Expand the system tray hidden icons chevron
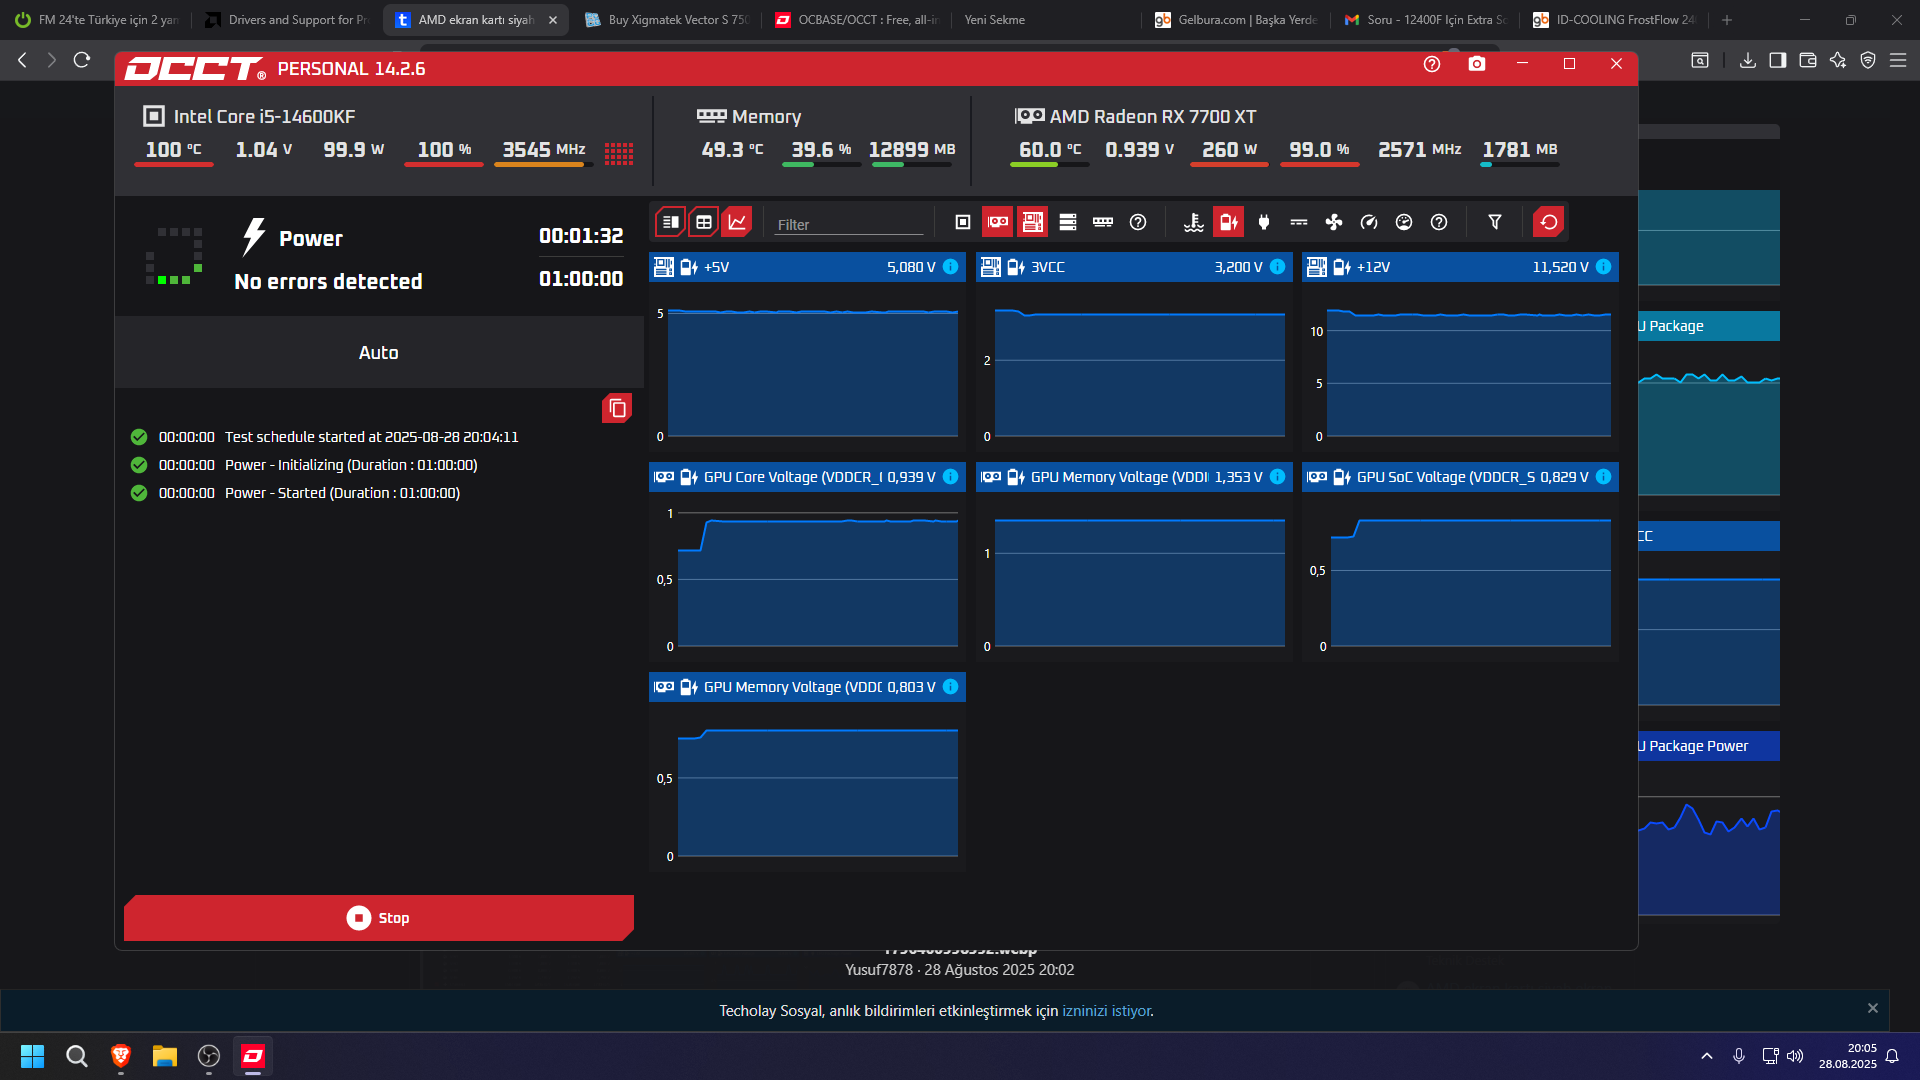The width and height of the screenshot is (1920, 1080). point(1707,1056)
